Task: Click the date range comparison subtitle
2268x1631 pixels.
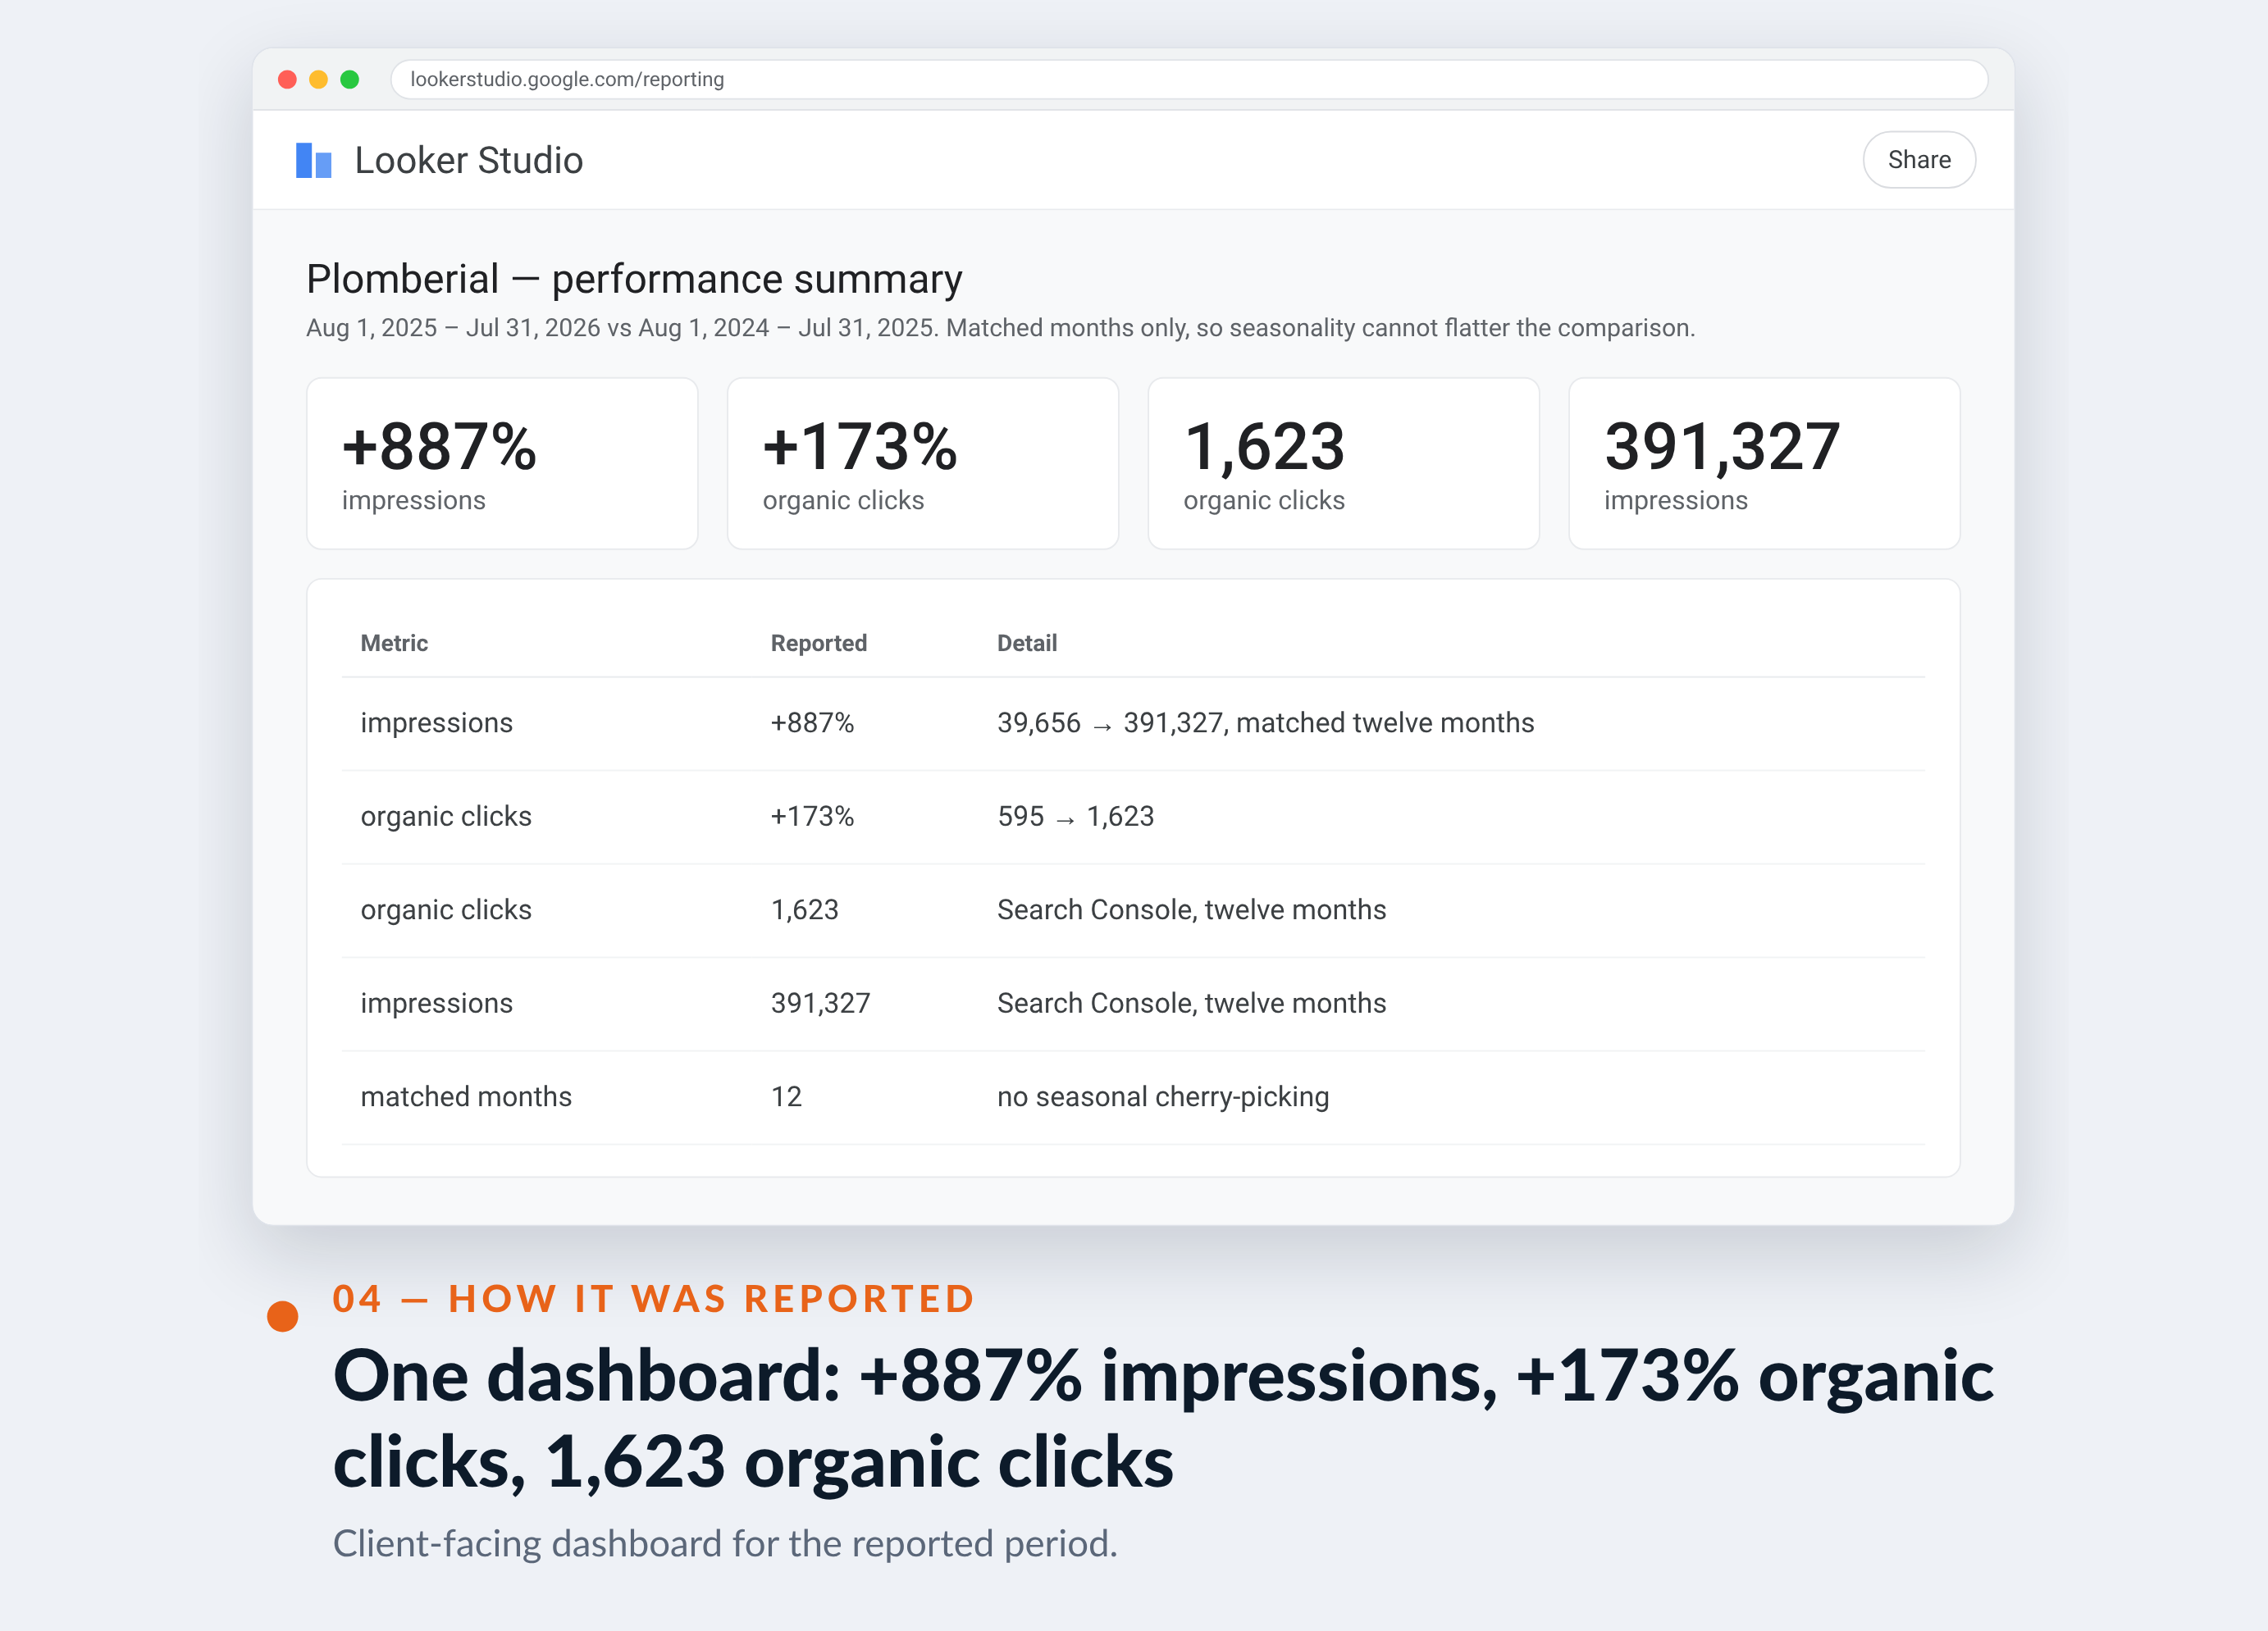Action: pyautogui.click(x=1000, y=328)
